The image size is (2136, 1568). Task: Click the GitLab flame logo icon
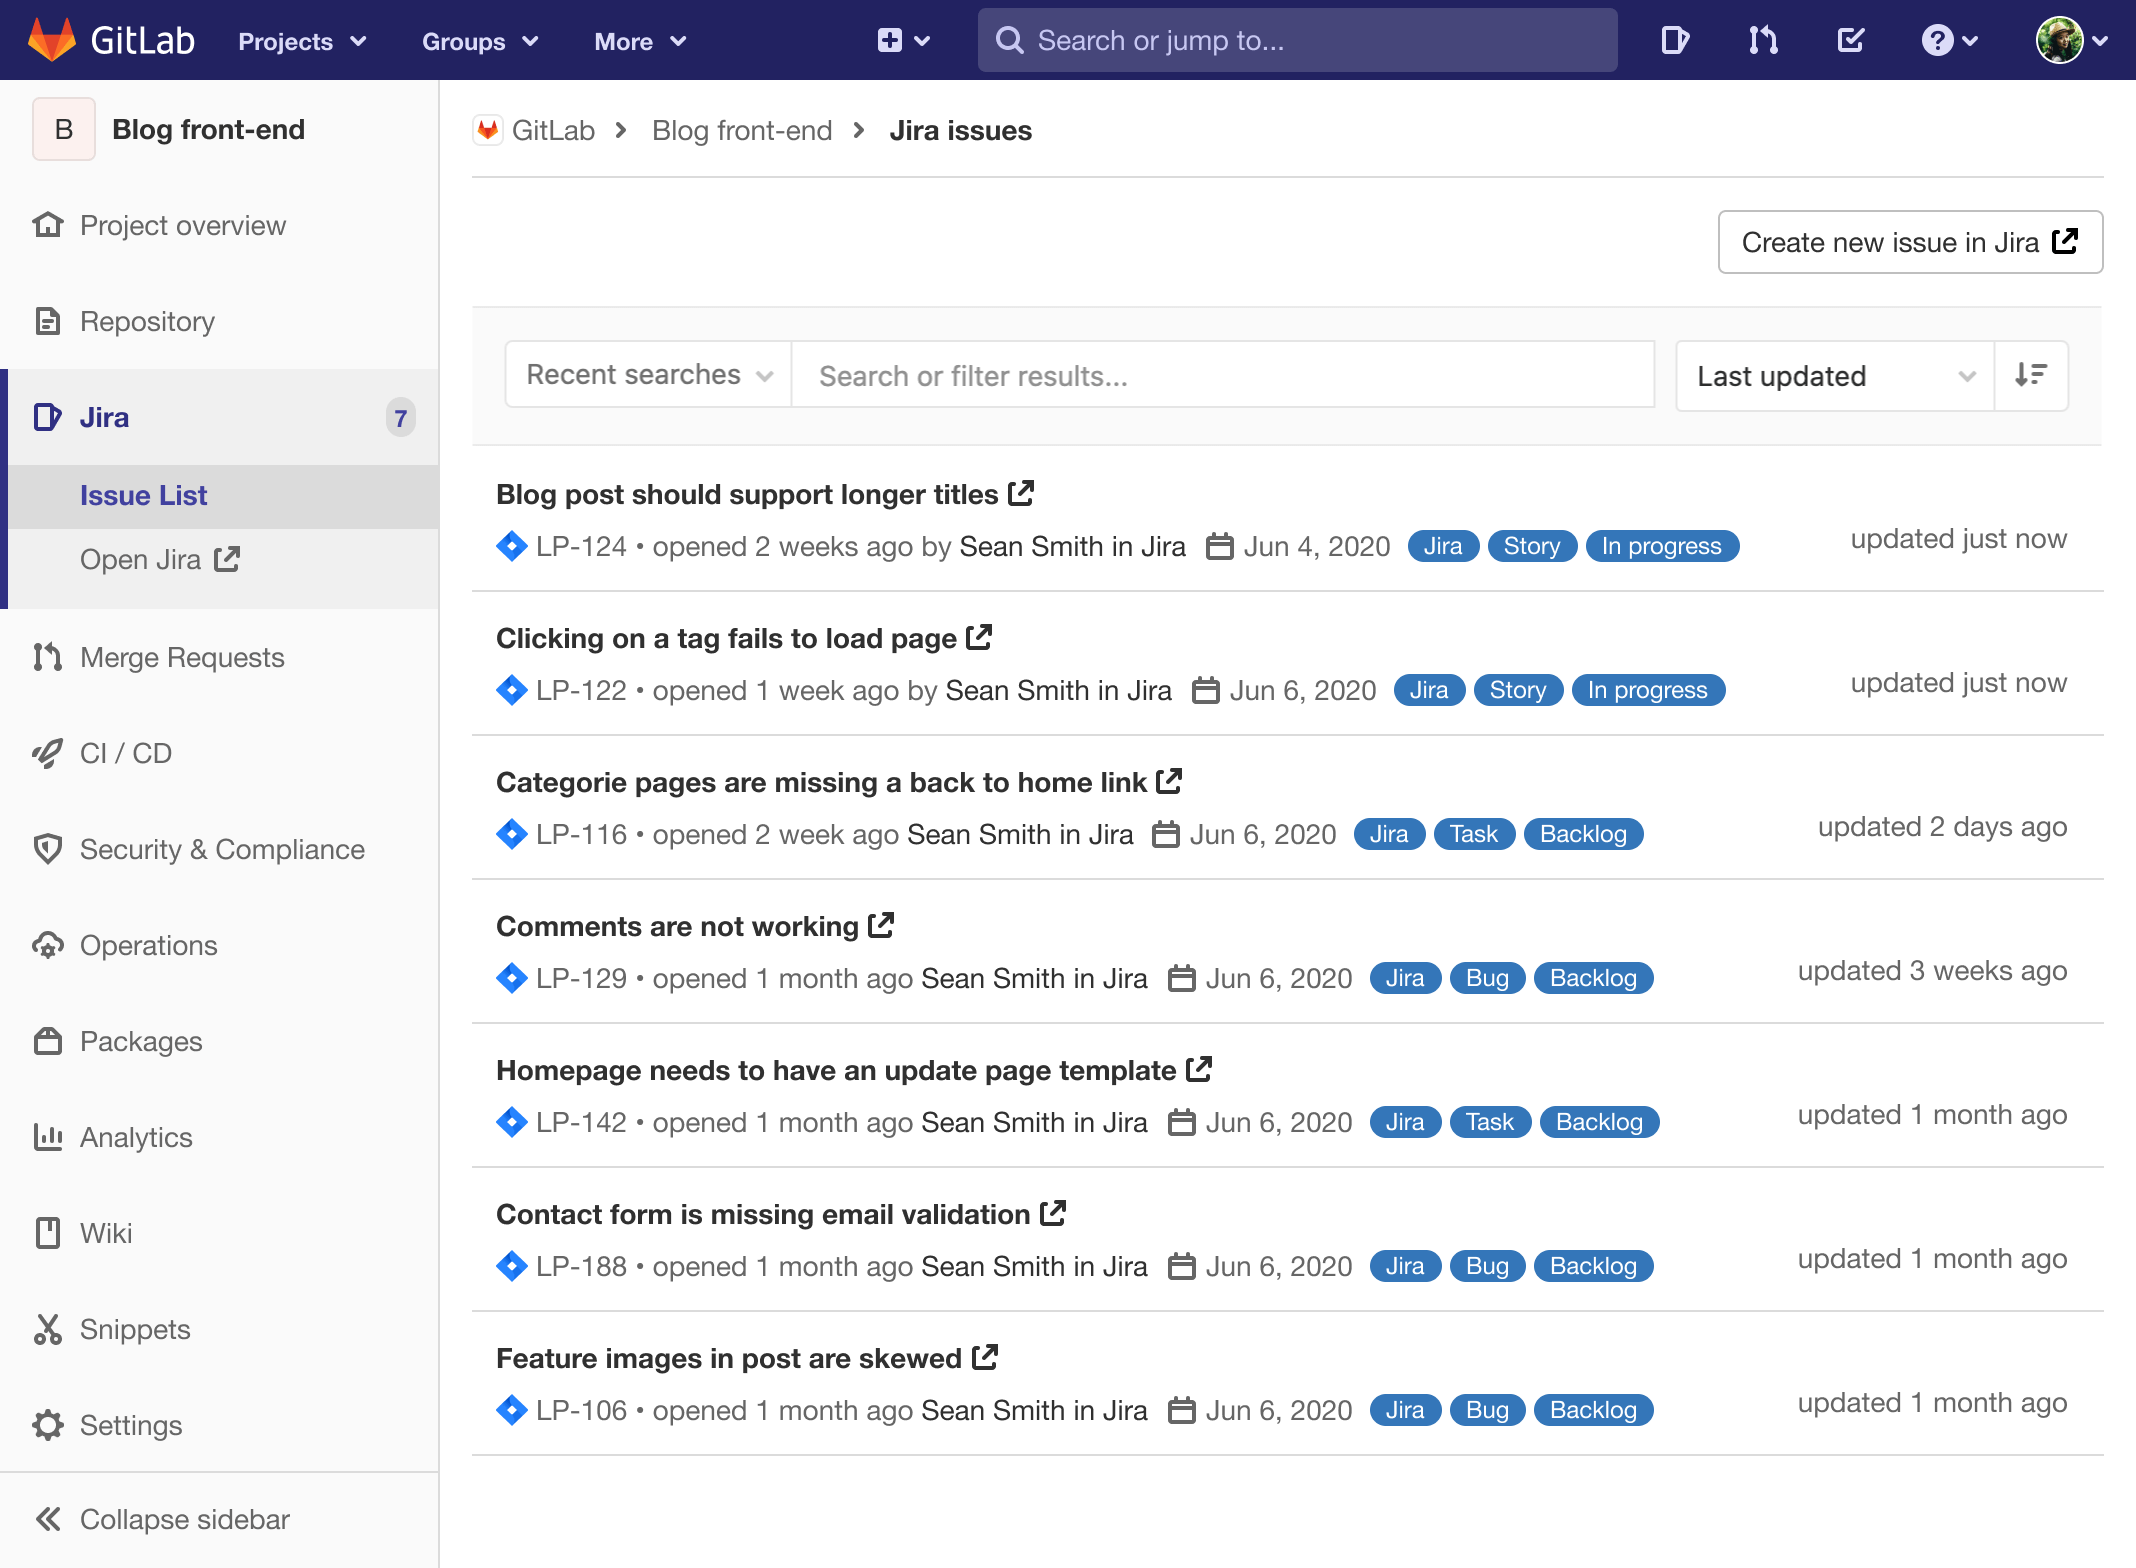coord(48,38)
